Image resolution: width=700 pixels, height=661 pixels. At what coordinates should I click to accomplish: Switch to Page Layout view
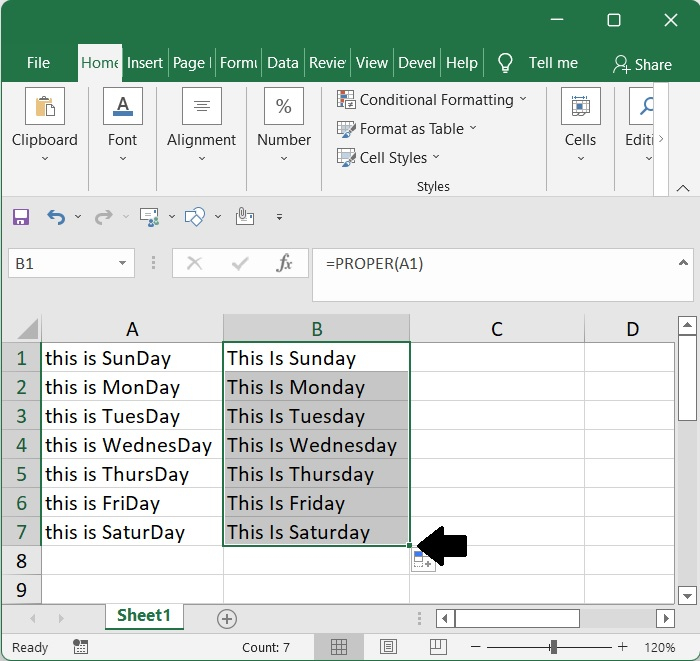(388, 647)
